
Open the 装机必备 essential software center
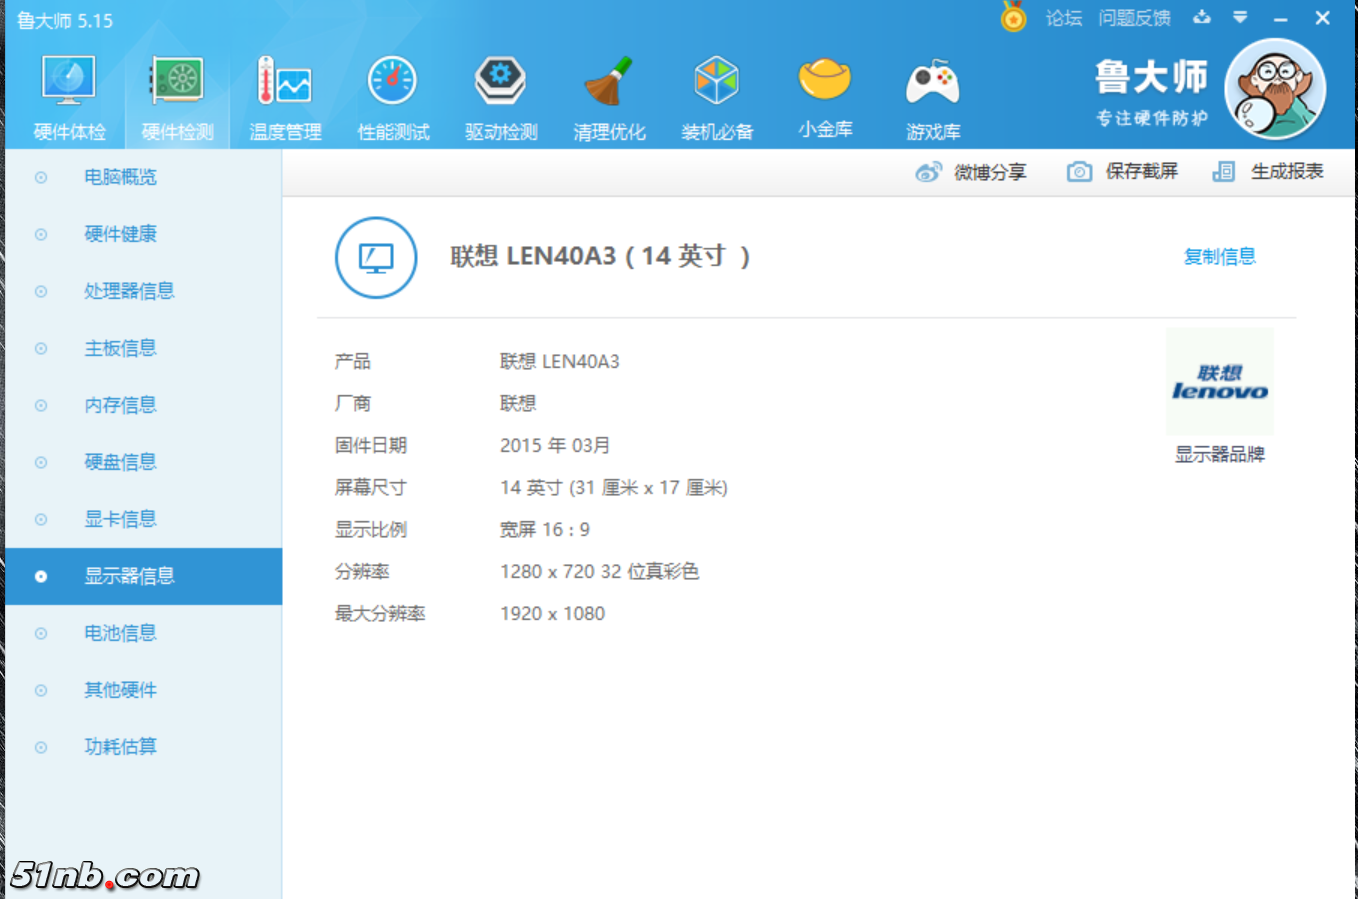[717, 95]
